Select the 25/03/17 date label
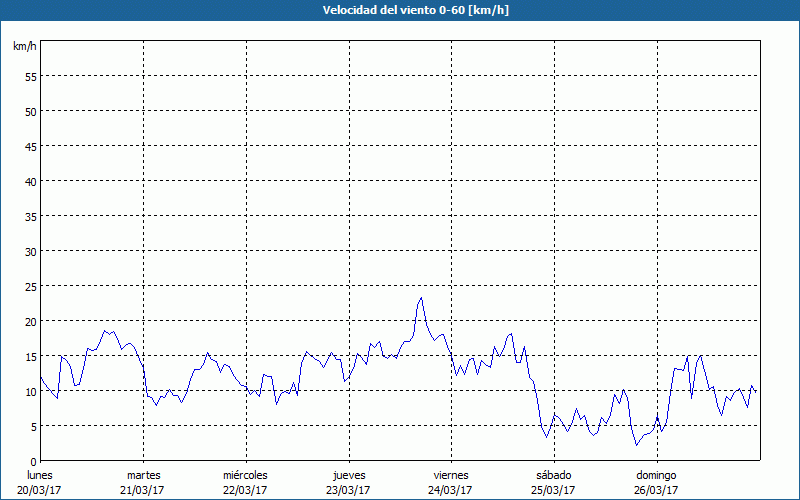The height and width of the screenshot is (500, 800). (x=553, y=490)
